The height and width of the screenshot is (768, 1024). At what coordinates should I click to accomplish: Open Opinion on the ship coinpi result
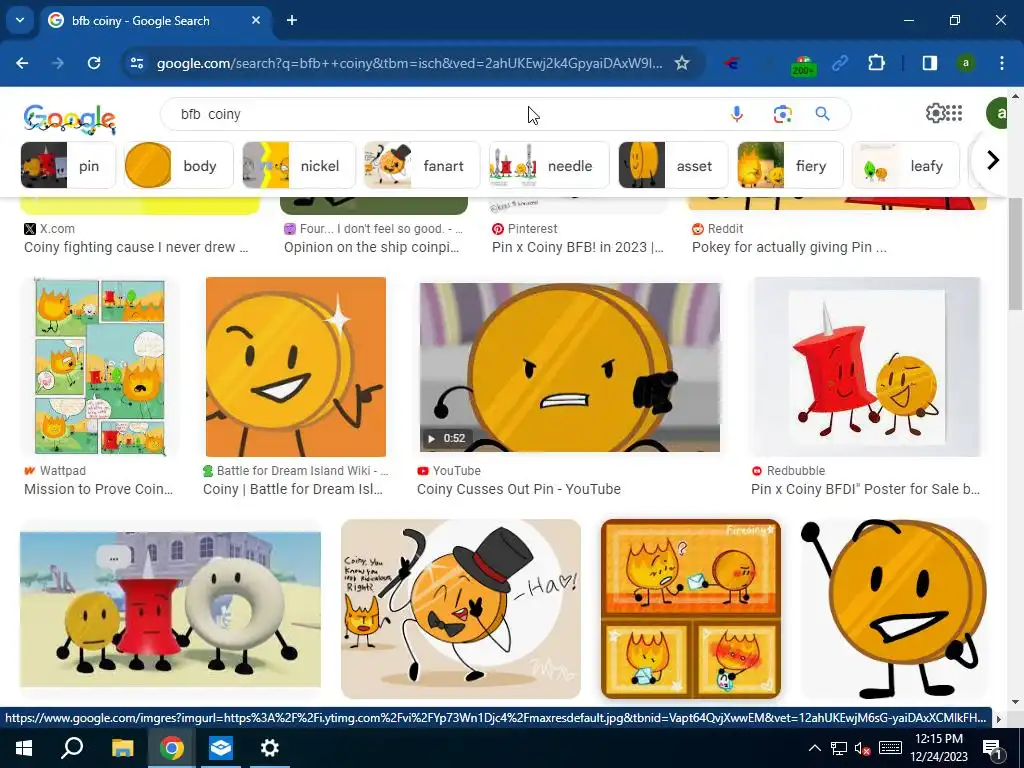(372, 248)
